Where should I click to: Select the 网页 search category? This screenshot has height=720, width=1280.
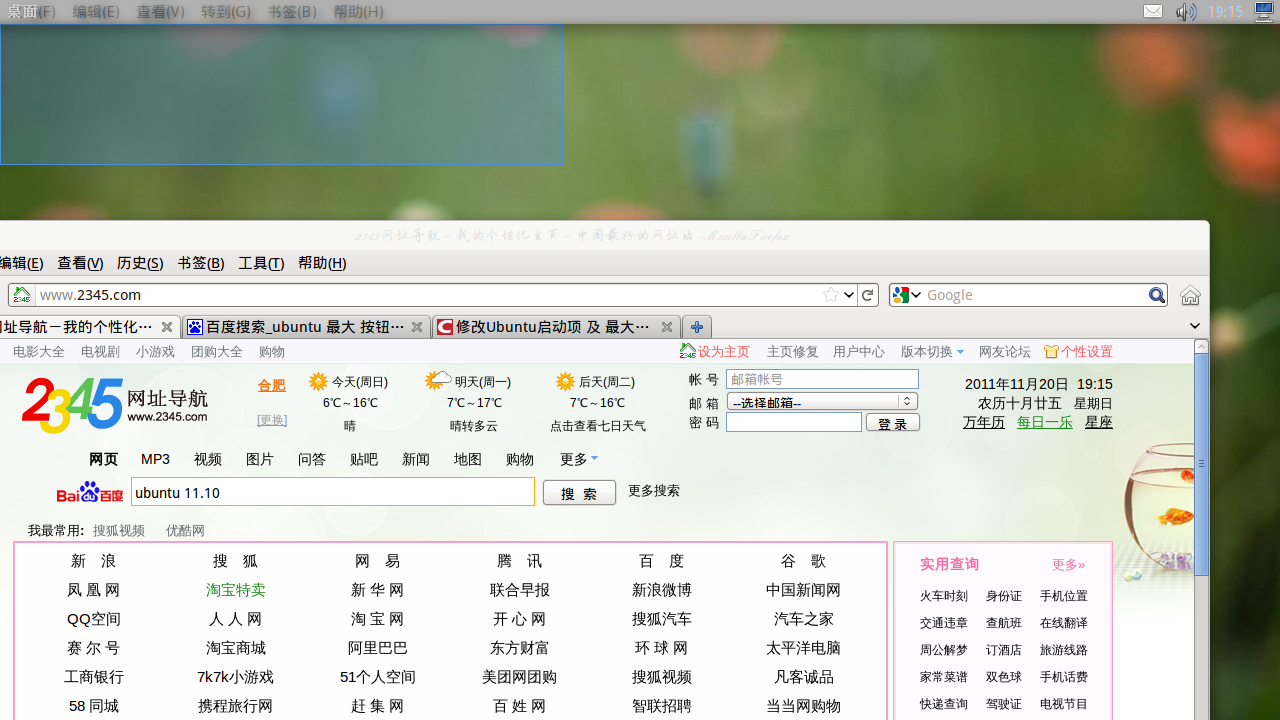[x=103, y=459]
